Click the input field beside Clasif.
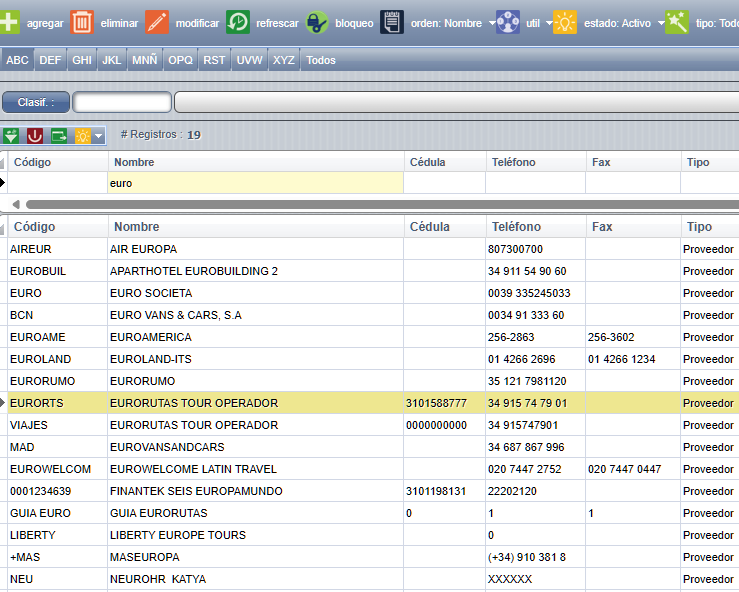Screen dimensions: 739x592 122,102
